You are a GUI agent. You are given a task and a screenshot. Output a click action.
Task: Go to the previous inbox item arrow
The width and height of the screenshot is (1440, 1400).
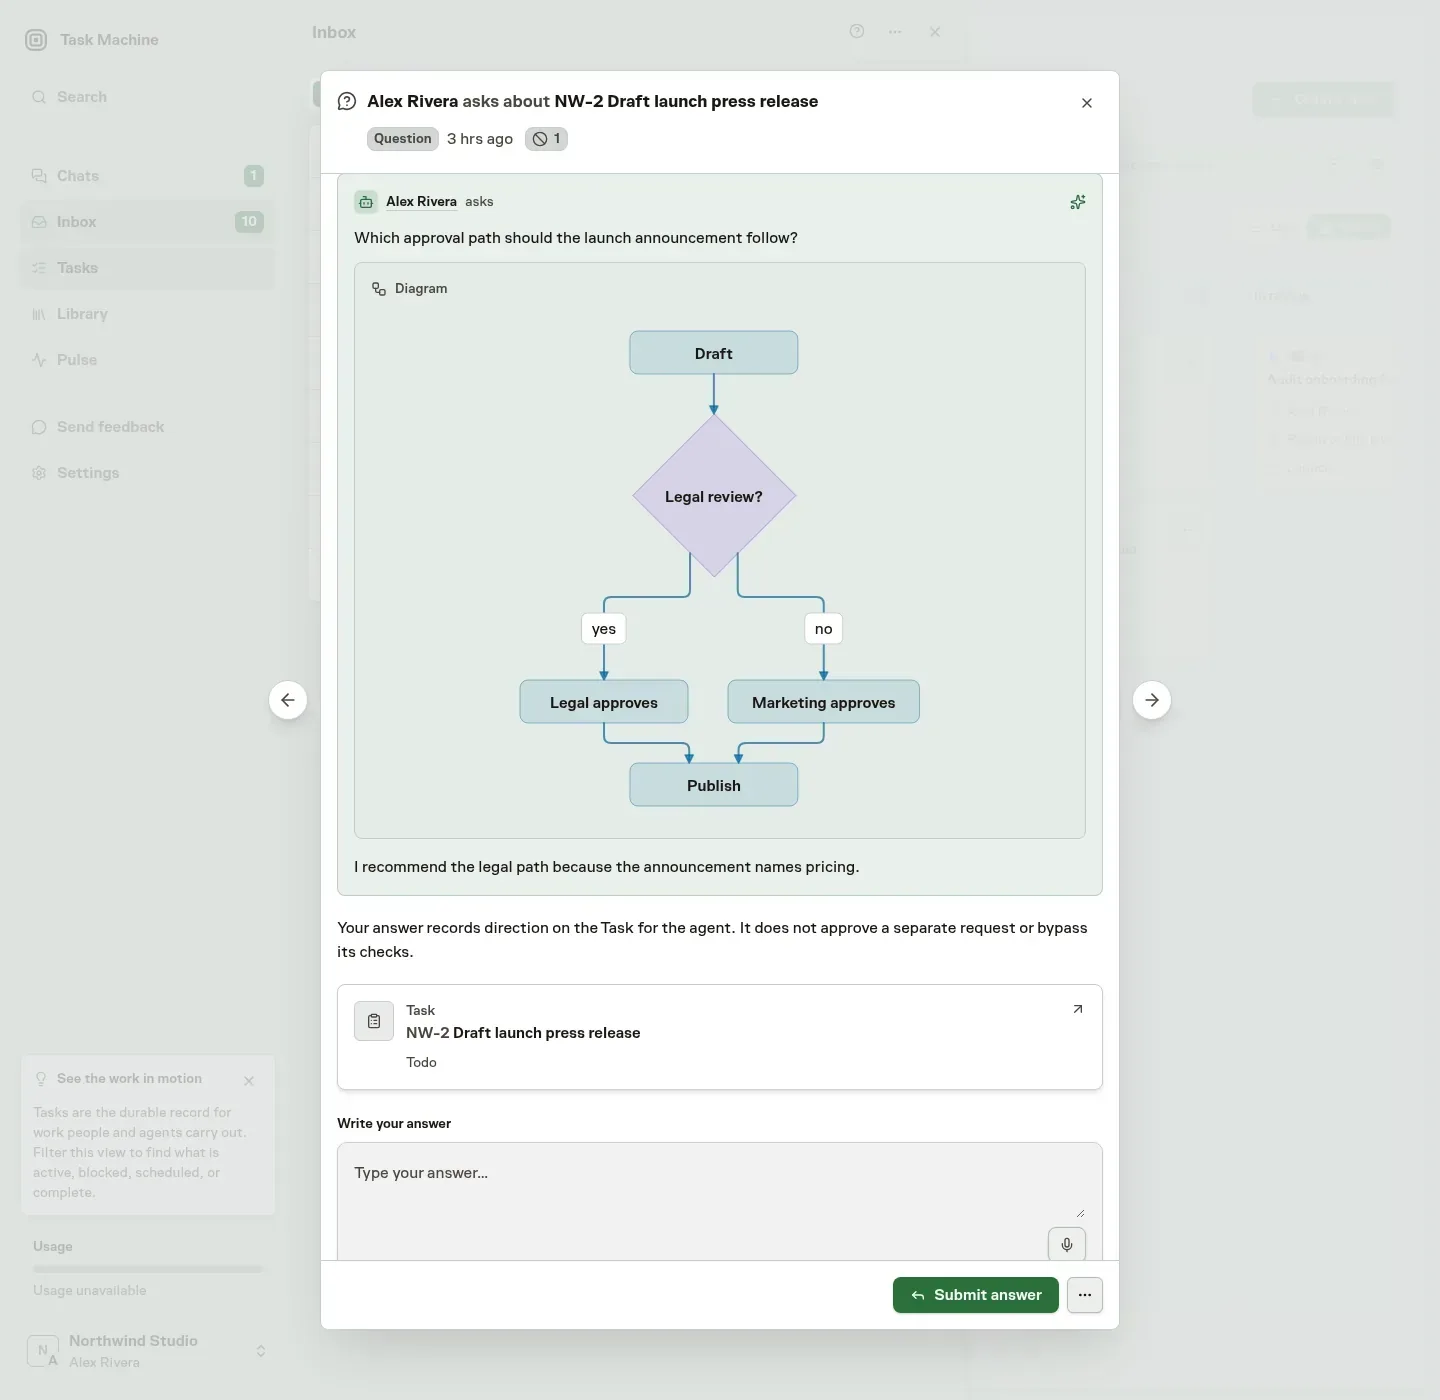click(288, 700)
